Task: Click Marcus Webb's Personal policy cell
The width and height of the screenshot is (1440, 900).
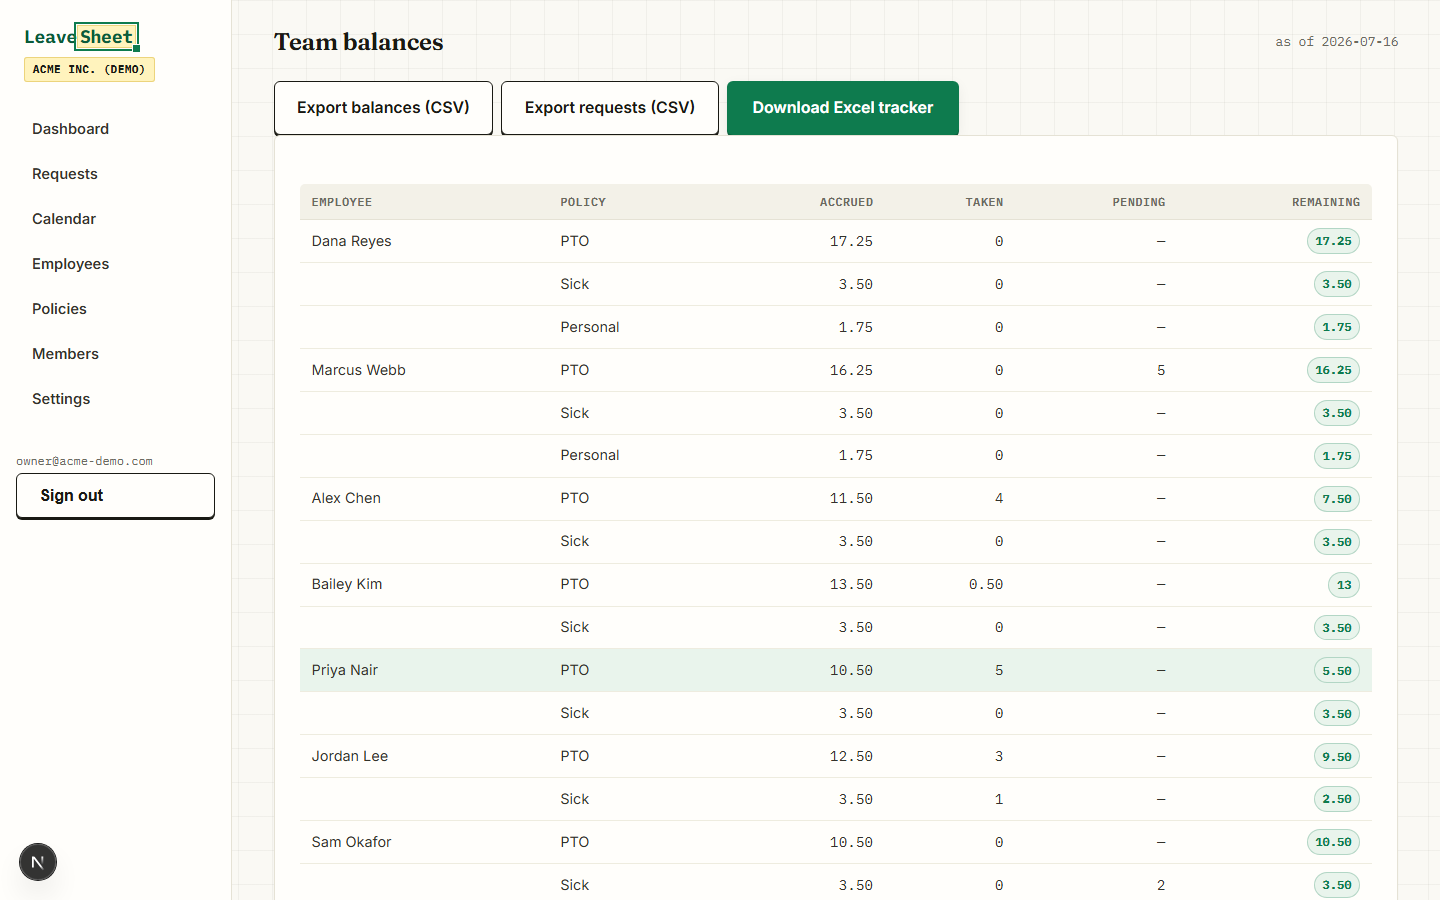Action: tap(590, 455)
